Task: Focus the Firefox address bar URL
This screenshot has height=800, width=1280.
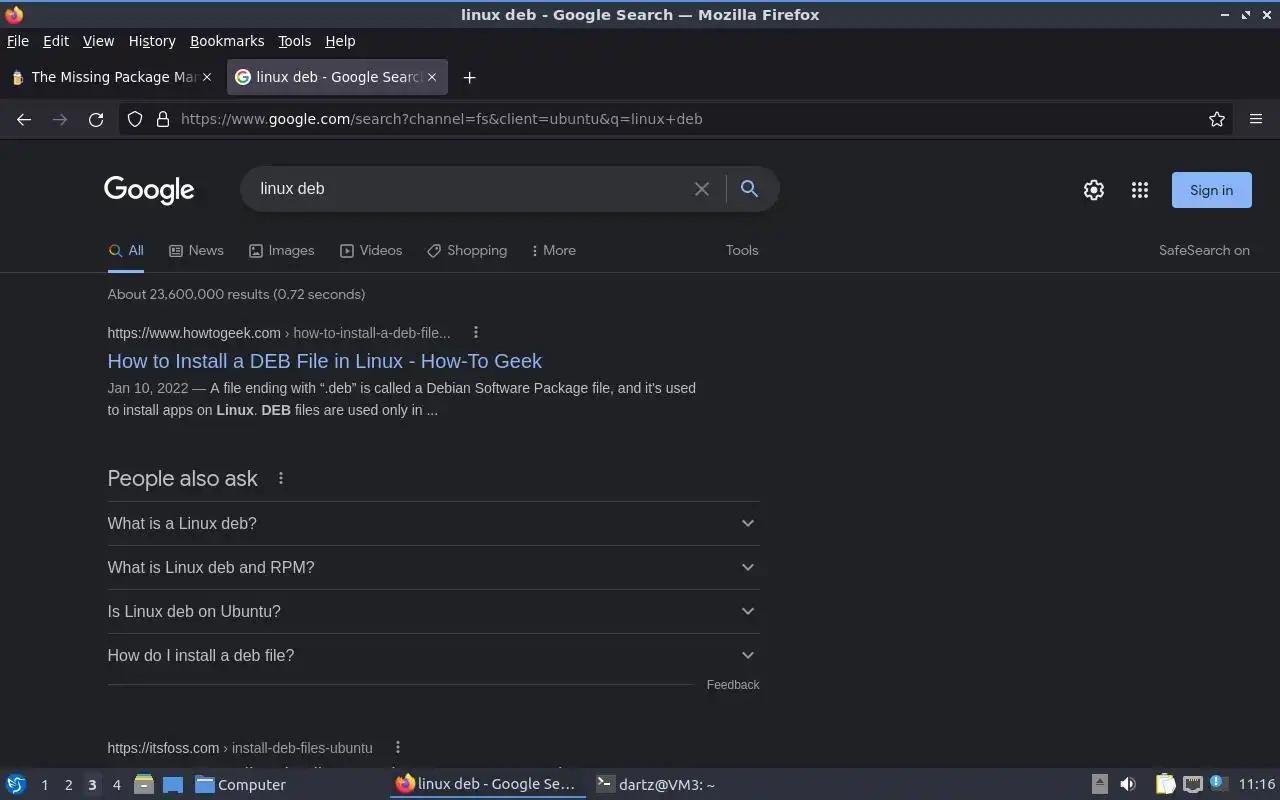Action: 690,119
